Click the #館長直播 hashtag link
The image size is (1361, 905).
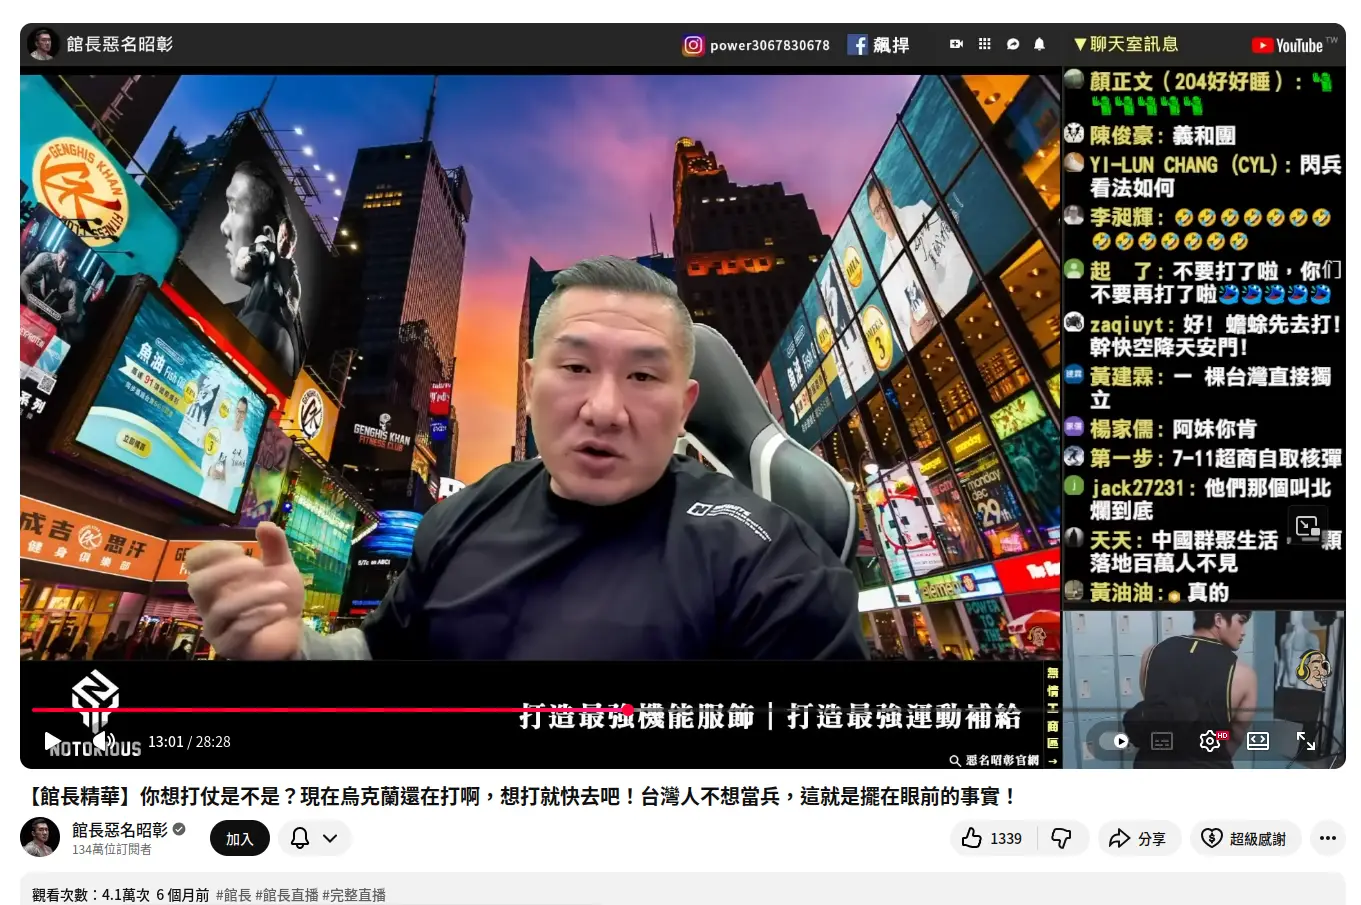pos(287,895)
